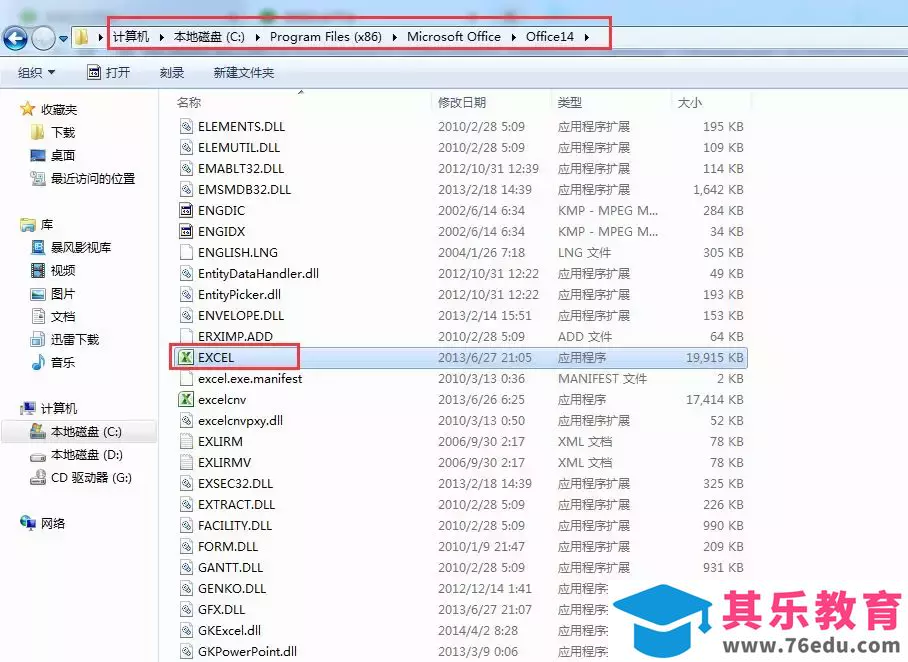Select 本地磁盘 (D:) in the sidebar
This screenshot has height=662, width=908.
[x=86, y=455]
